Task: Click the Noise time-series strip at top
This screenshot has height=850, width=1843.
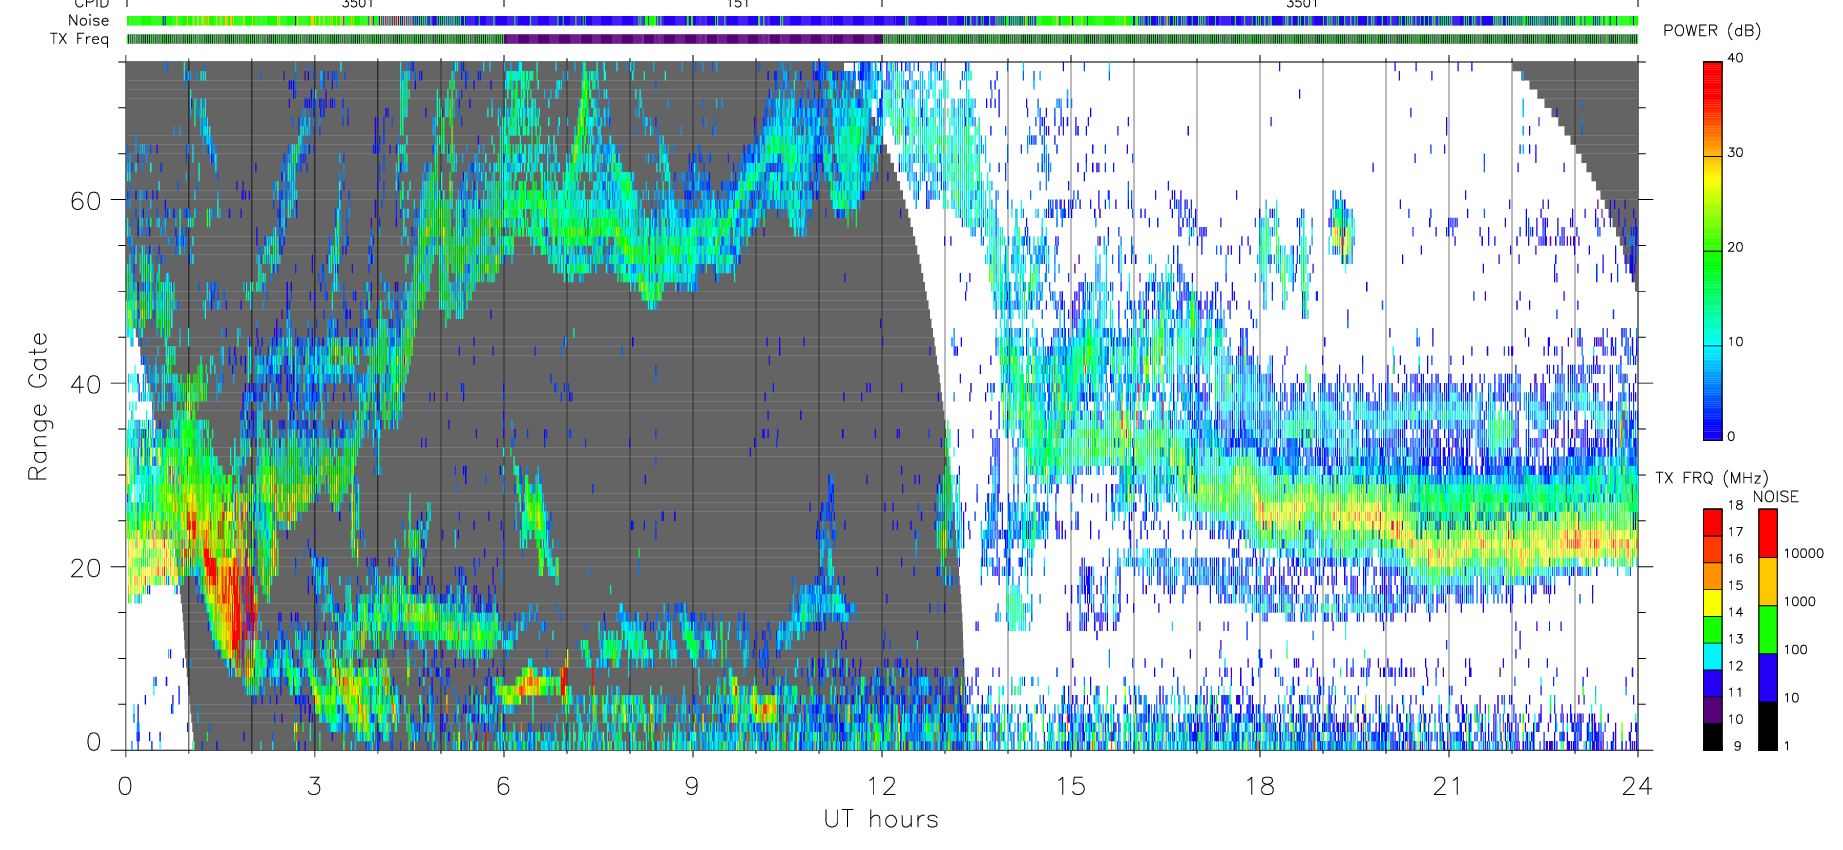Action: (882, 20)
